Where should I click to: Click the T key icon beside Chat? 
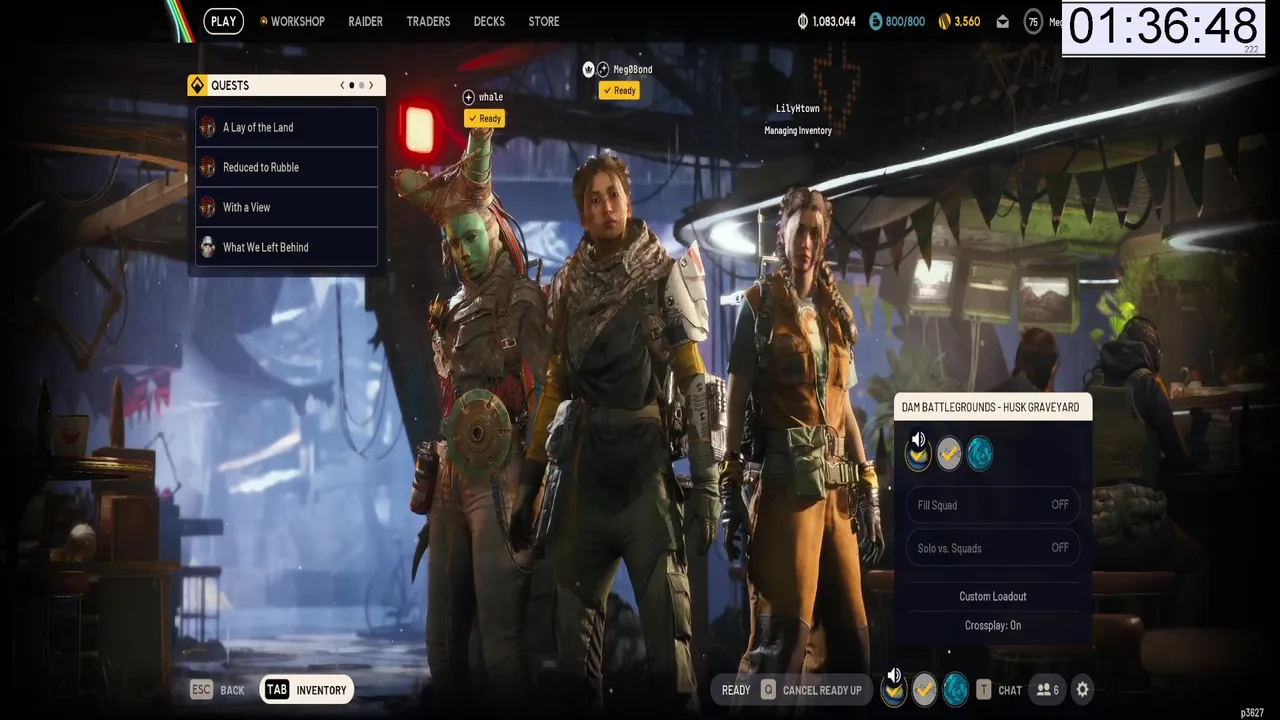point(984,689)
